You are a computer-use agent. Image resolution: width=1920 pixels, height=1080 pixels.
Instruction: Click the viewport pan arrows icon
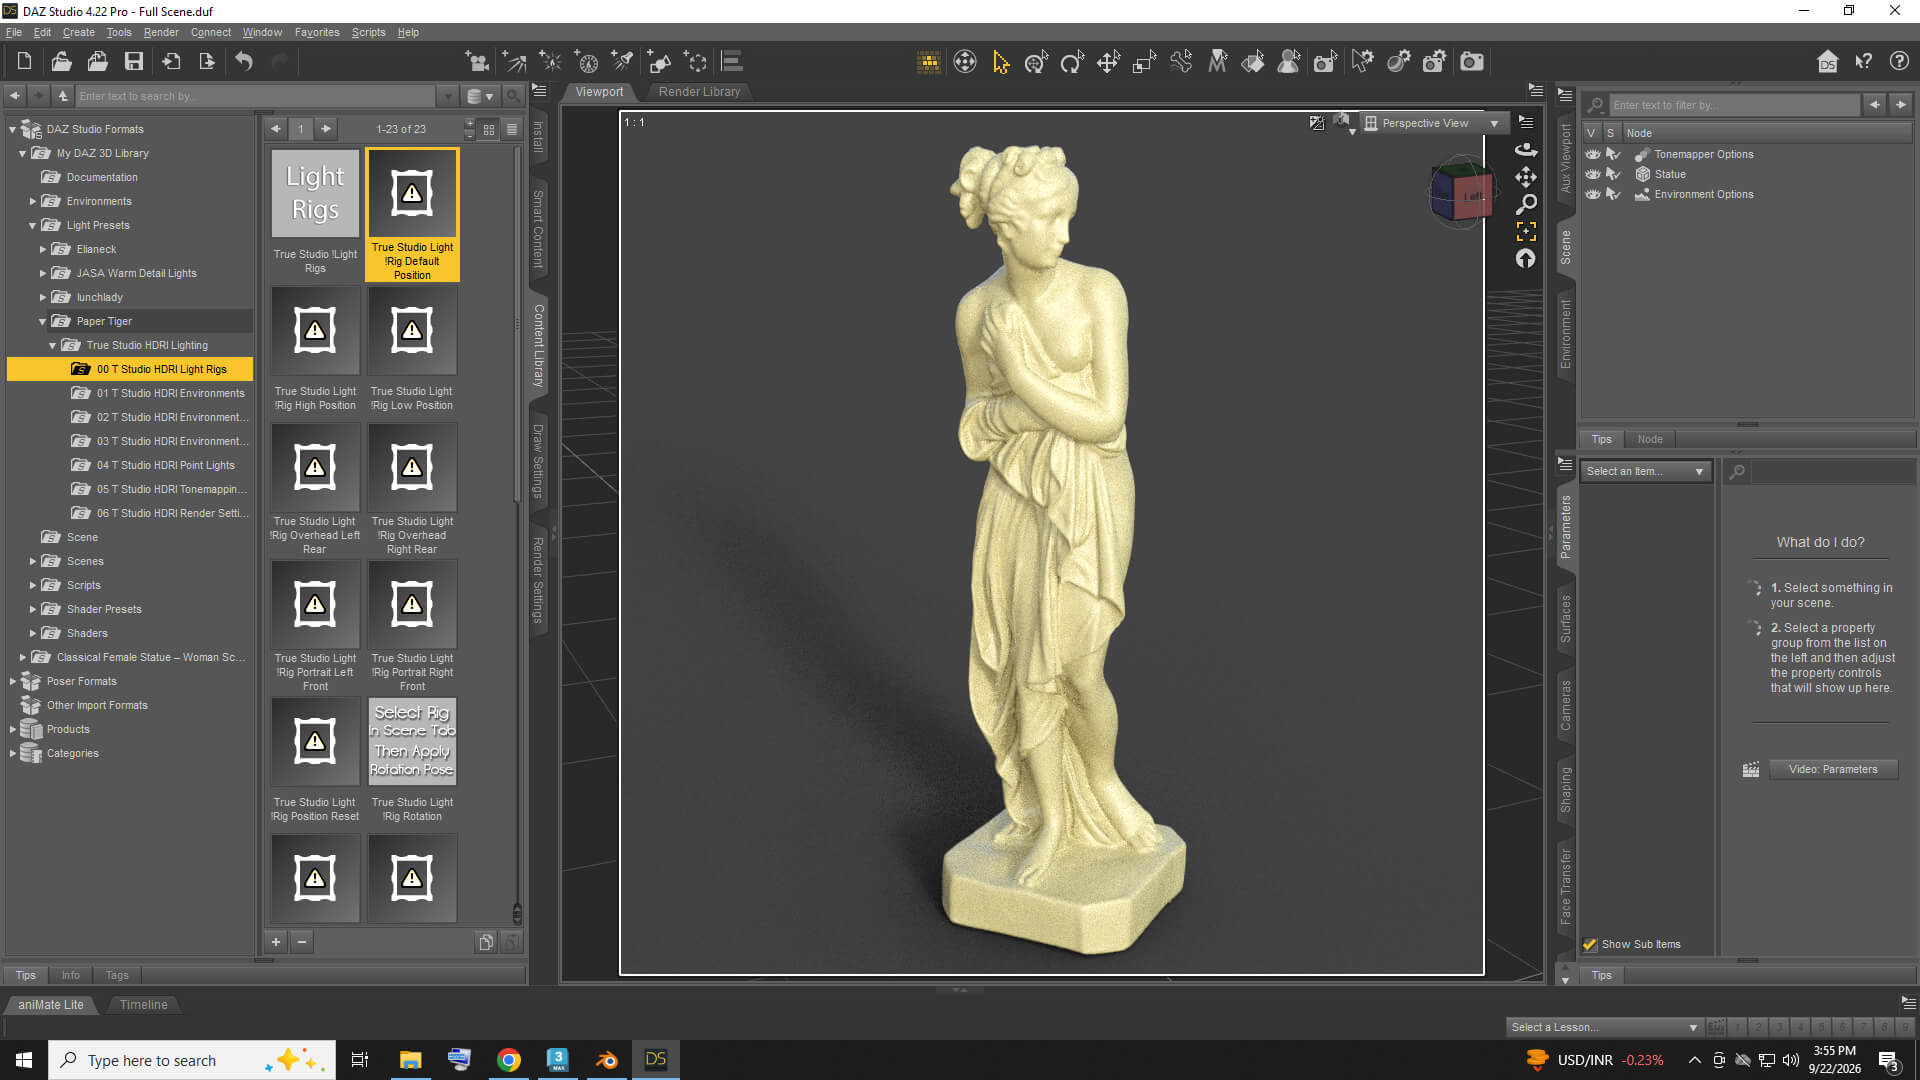[1526, 177]
